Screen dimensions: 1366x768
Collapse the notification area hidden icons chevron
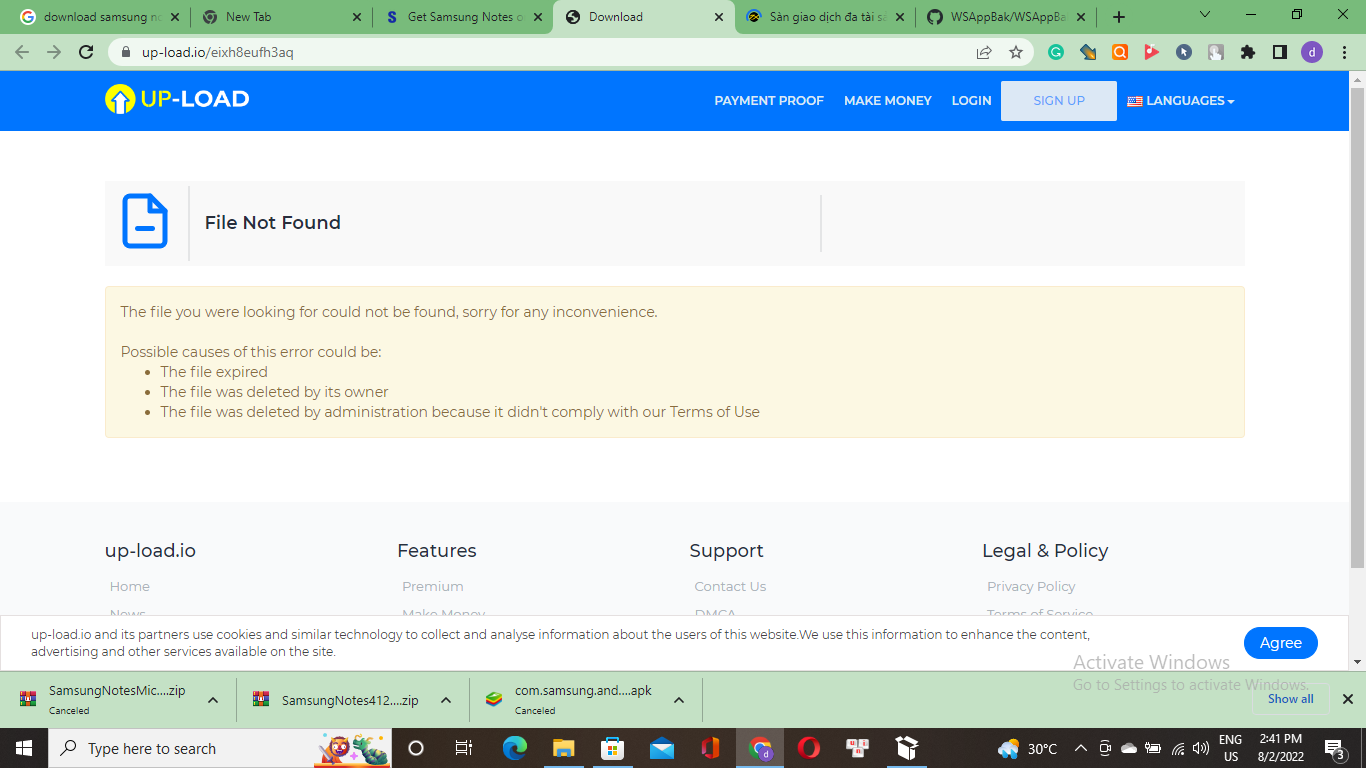point(1080,748)
